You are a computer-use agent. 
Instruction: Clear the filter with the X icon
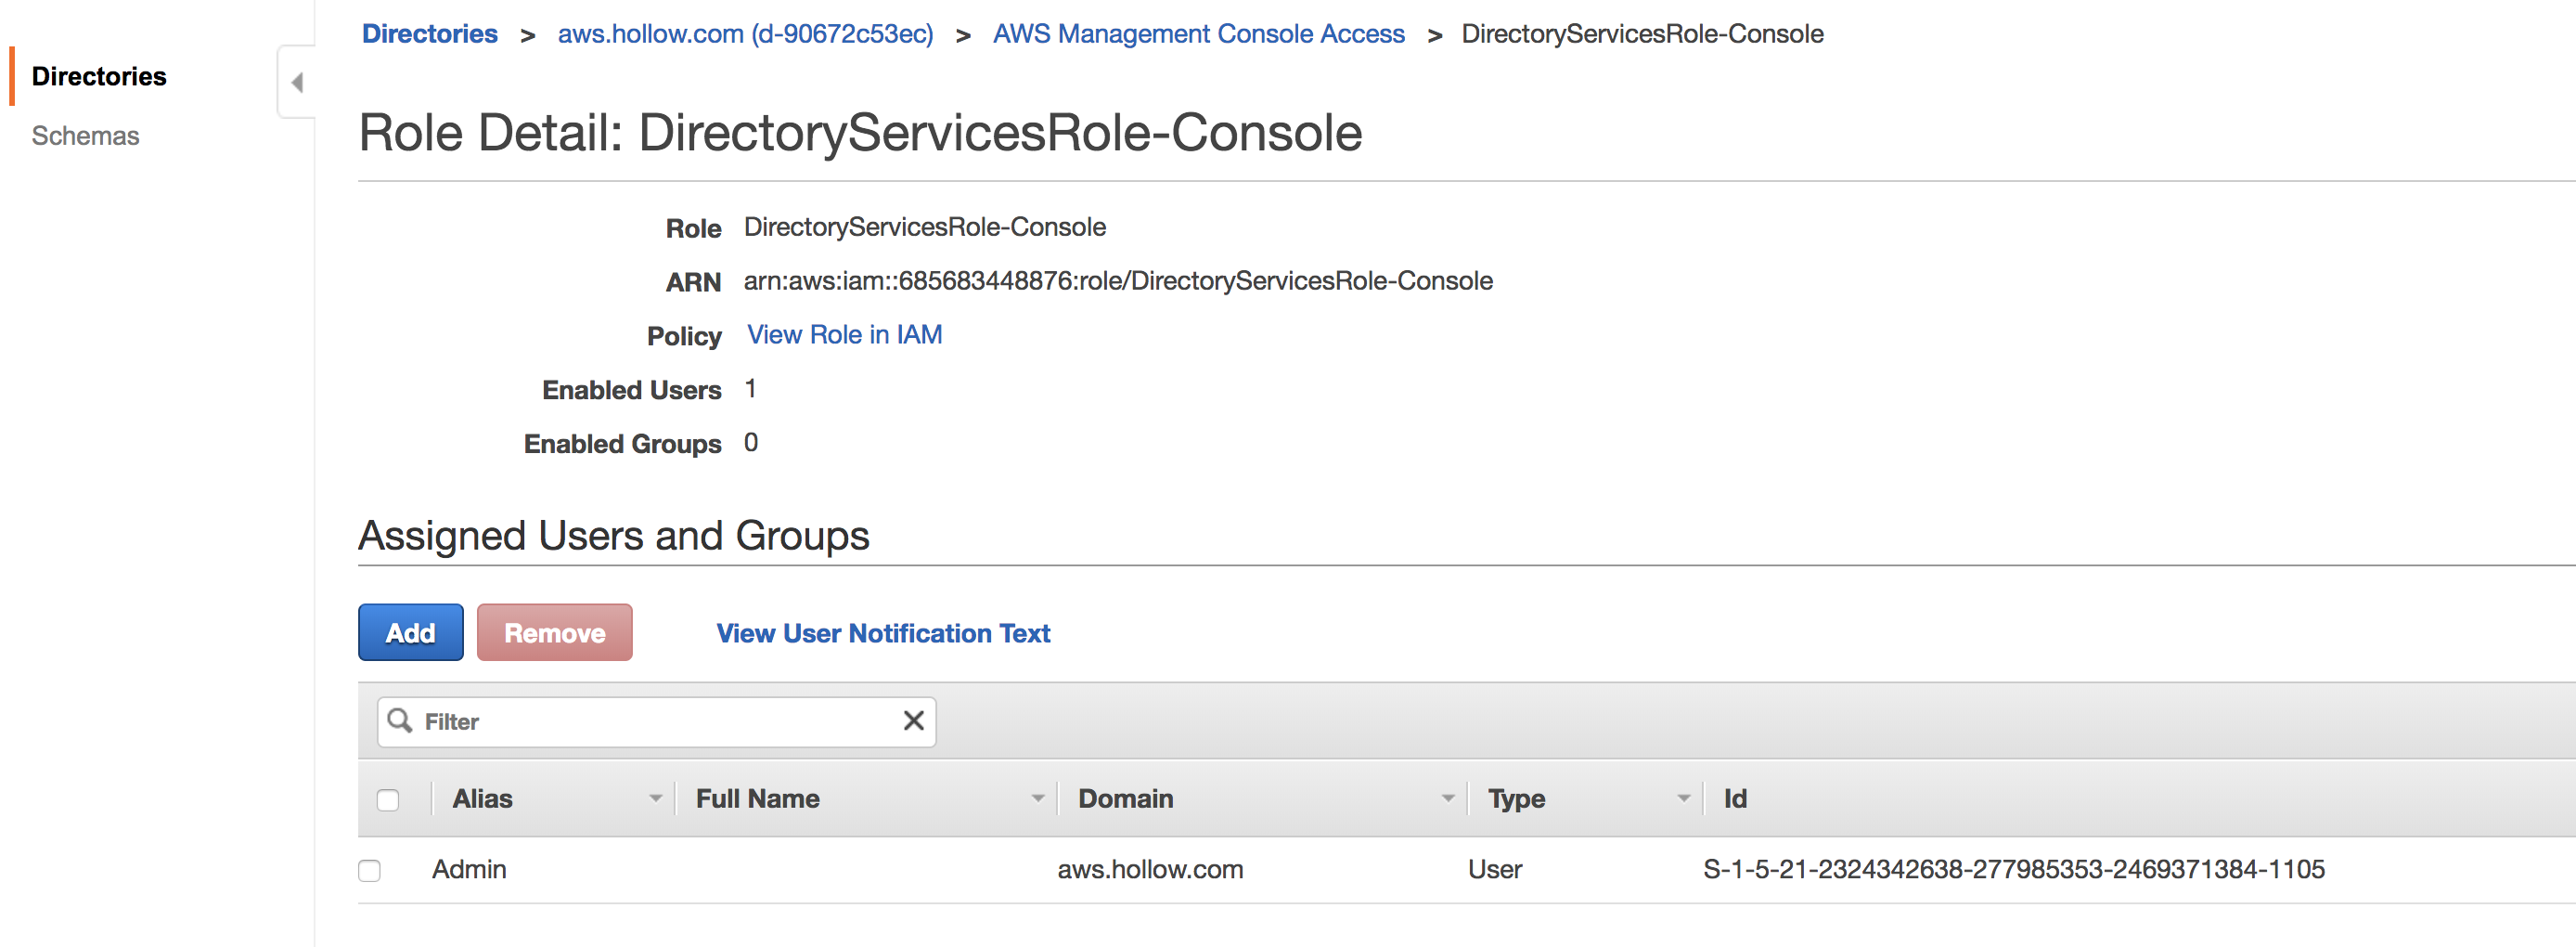click(x=912, y=720)
